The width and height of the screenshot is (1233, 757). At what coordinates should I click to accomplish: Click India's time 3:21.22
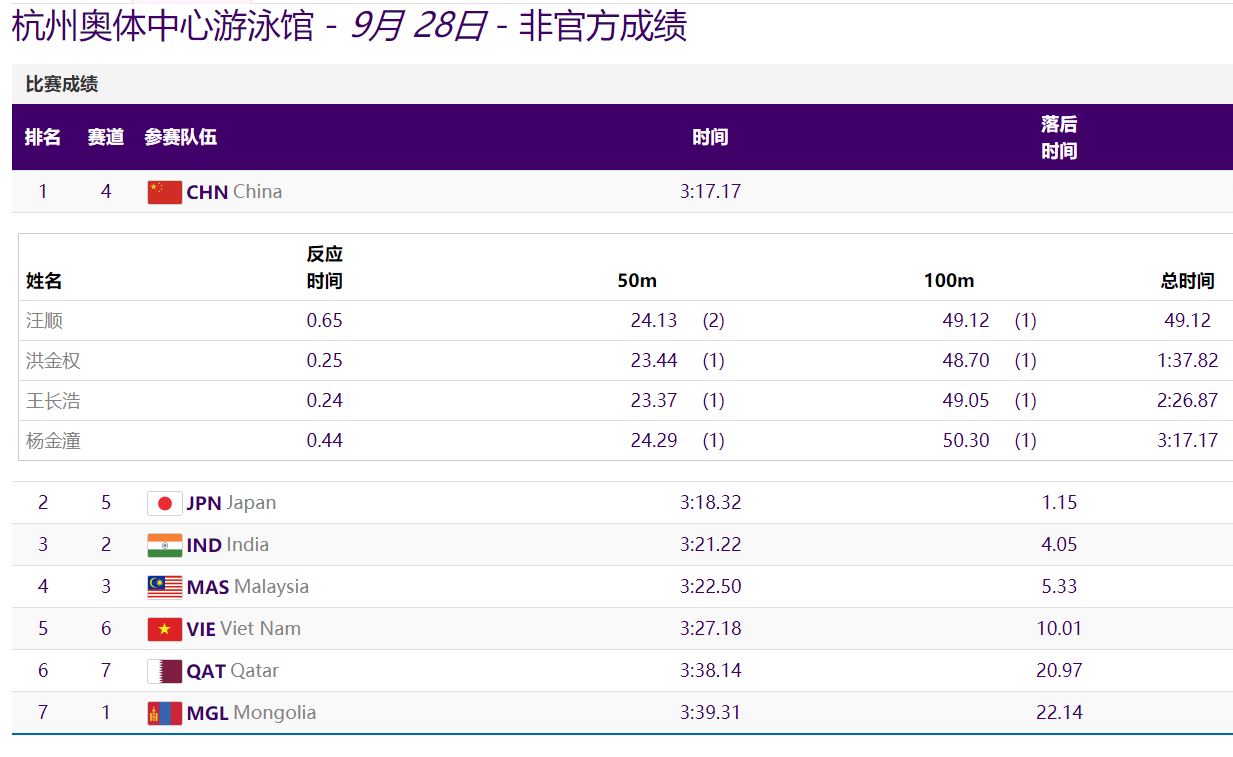click(710, 545)
